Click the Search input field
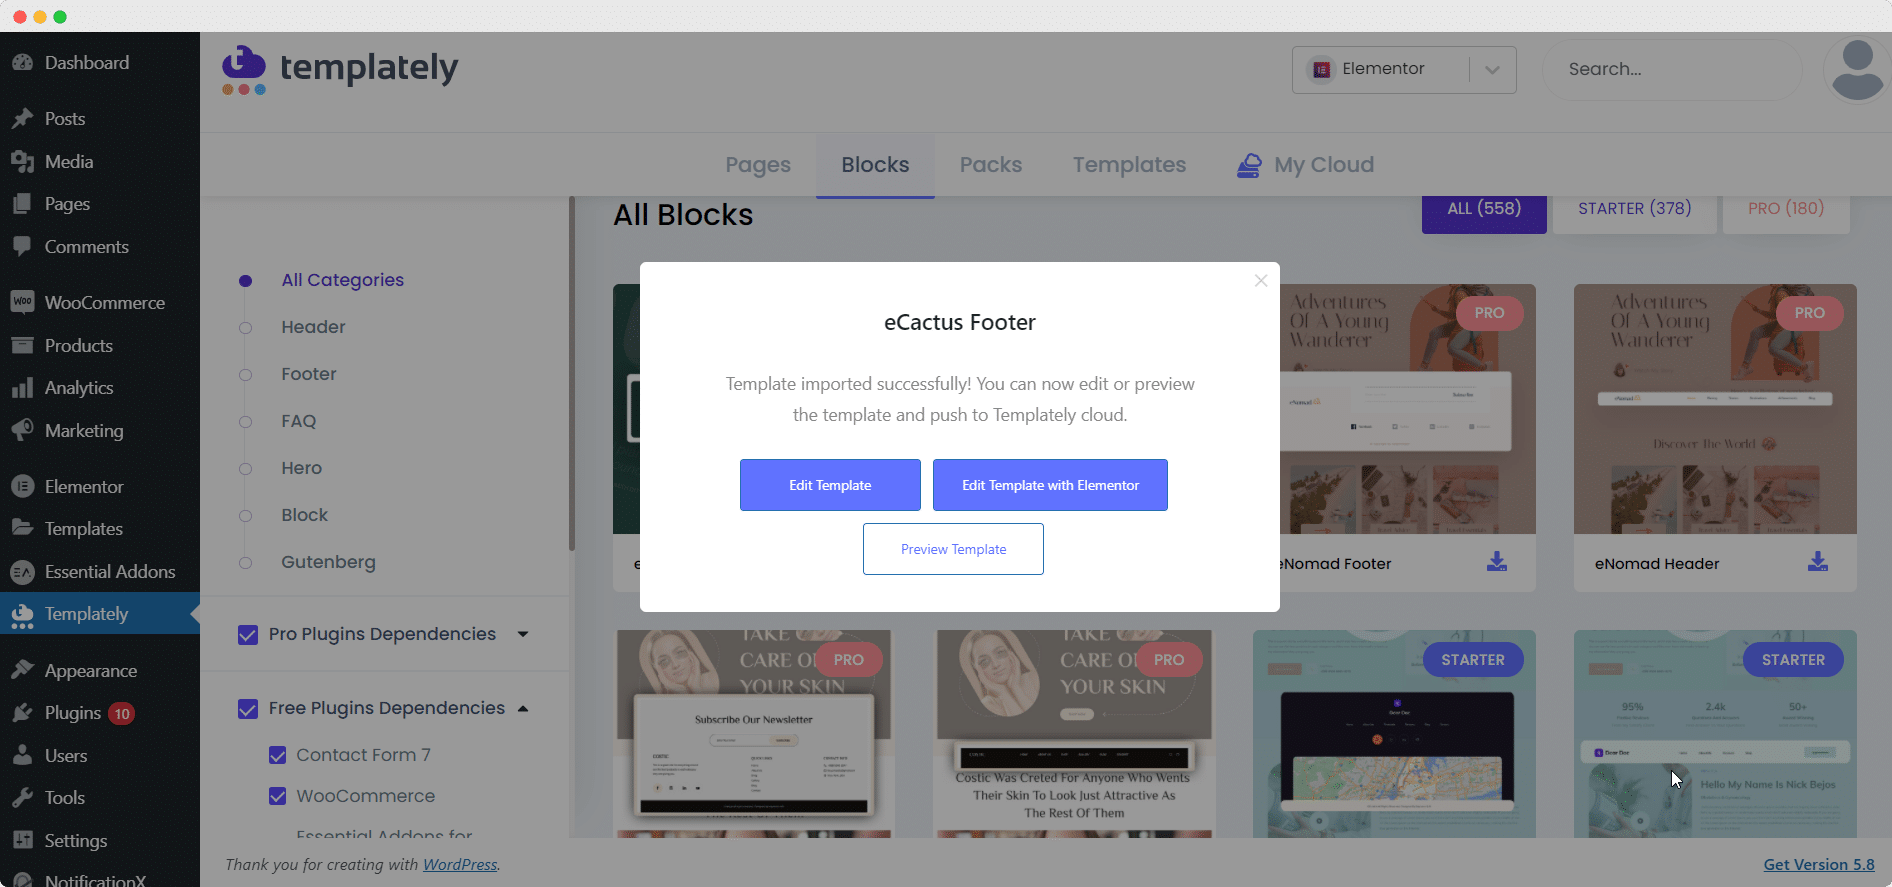Viewport: 1892px width, 887px height. (x=1670, y=70)
